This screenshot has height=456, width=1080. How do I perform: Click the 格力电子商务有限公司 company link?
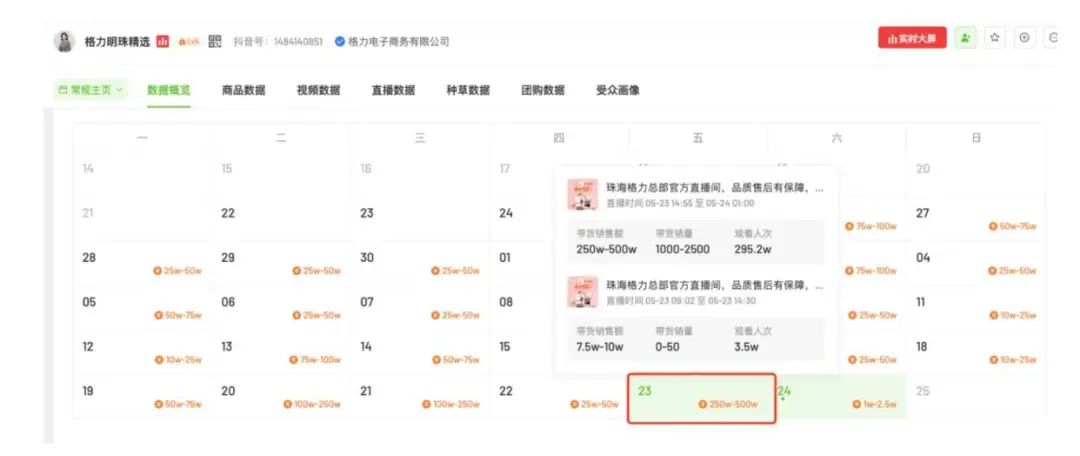tap(398, 41)
